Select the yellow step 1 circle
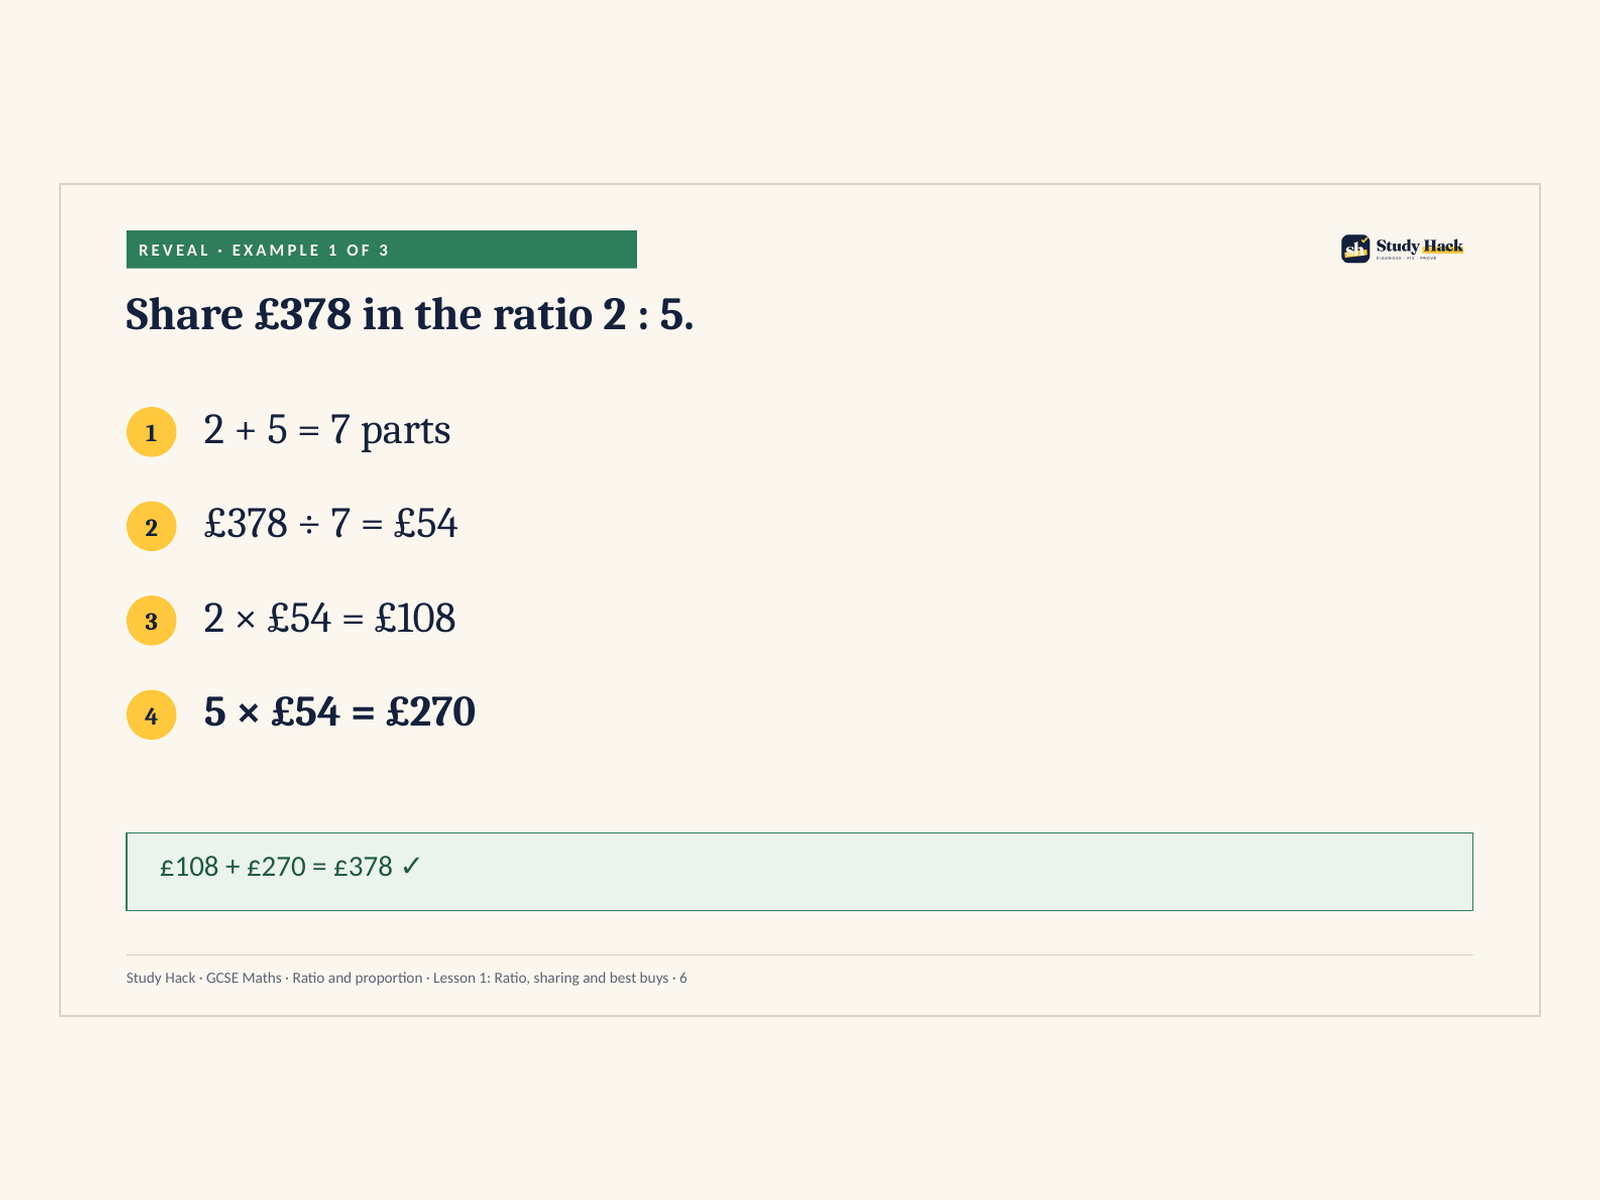The height and width of the screenshot is (1200, 1600). (151, 432)
